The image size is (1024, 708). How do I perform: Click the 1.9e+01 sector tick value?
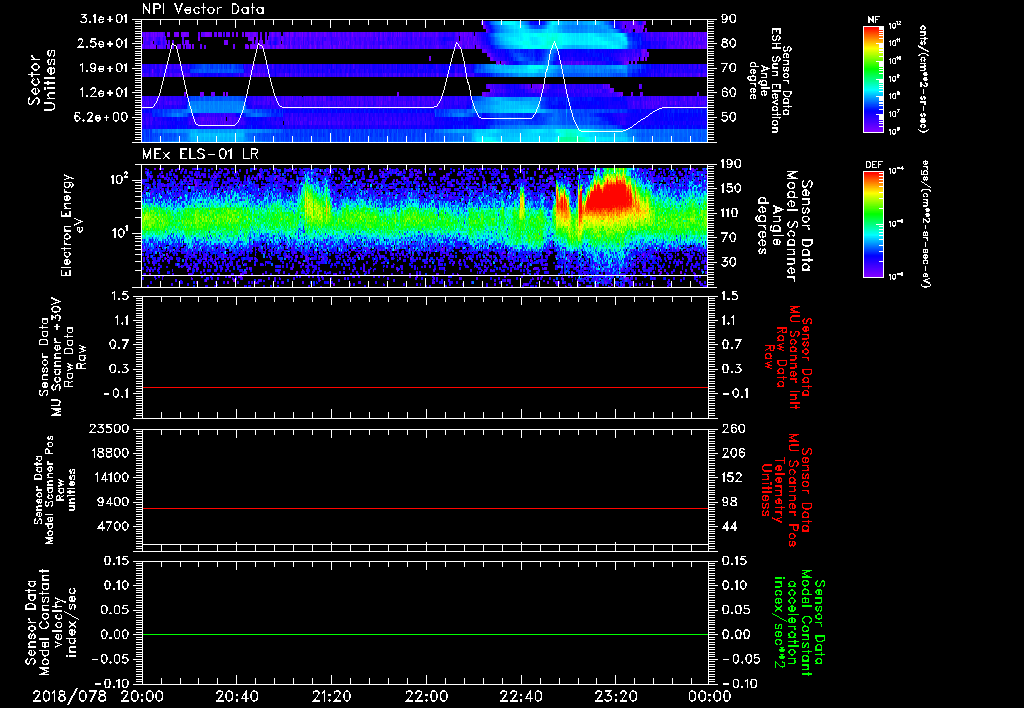(104, 68)
